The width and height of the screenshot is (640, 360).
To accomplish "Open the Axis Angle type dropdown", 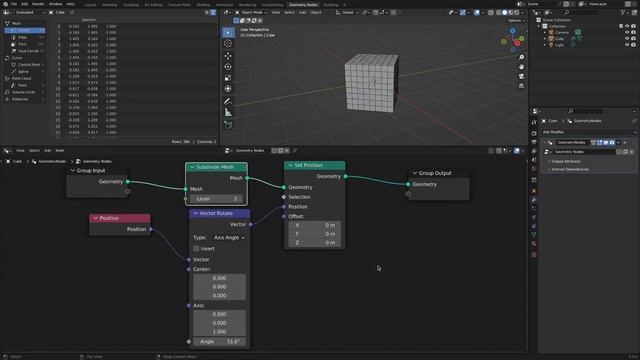I will [x=229, y=238].
